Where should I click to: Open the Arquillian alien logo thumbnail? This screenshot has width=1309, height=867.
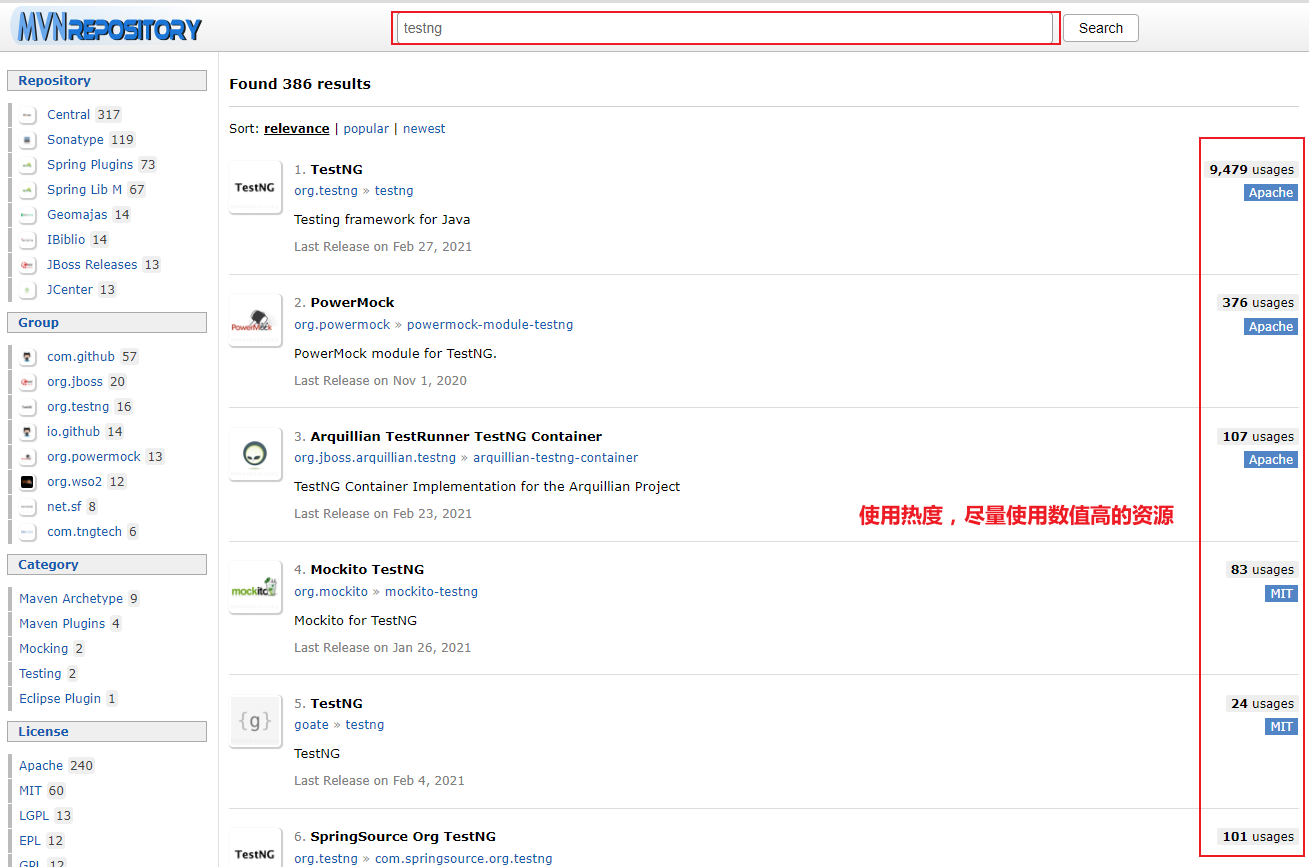pos(255,454)
